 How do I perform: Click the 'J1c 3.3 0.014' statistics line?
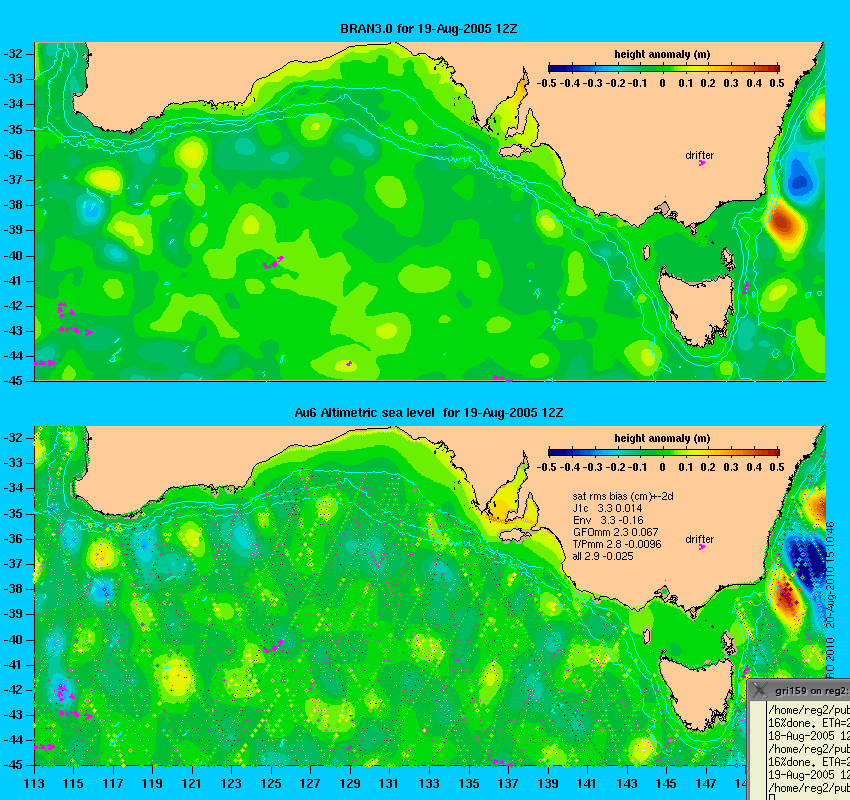pyautogui.click(x=607, y=508)
